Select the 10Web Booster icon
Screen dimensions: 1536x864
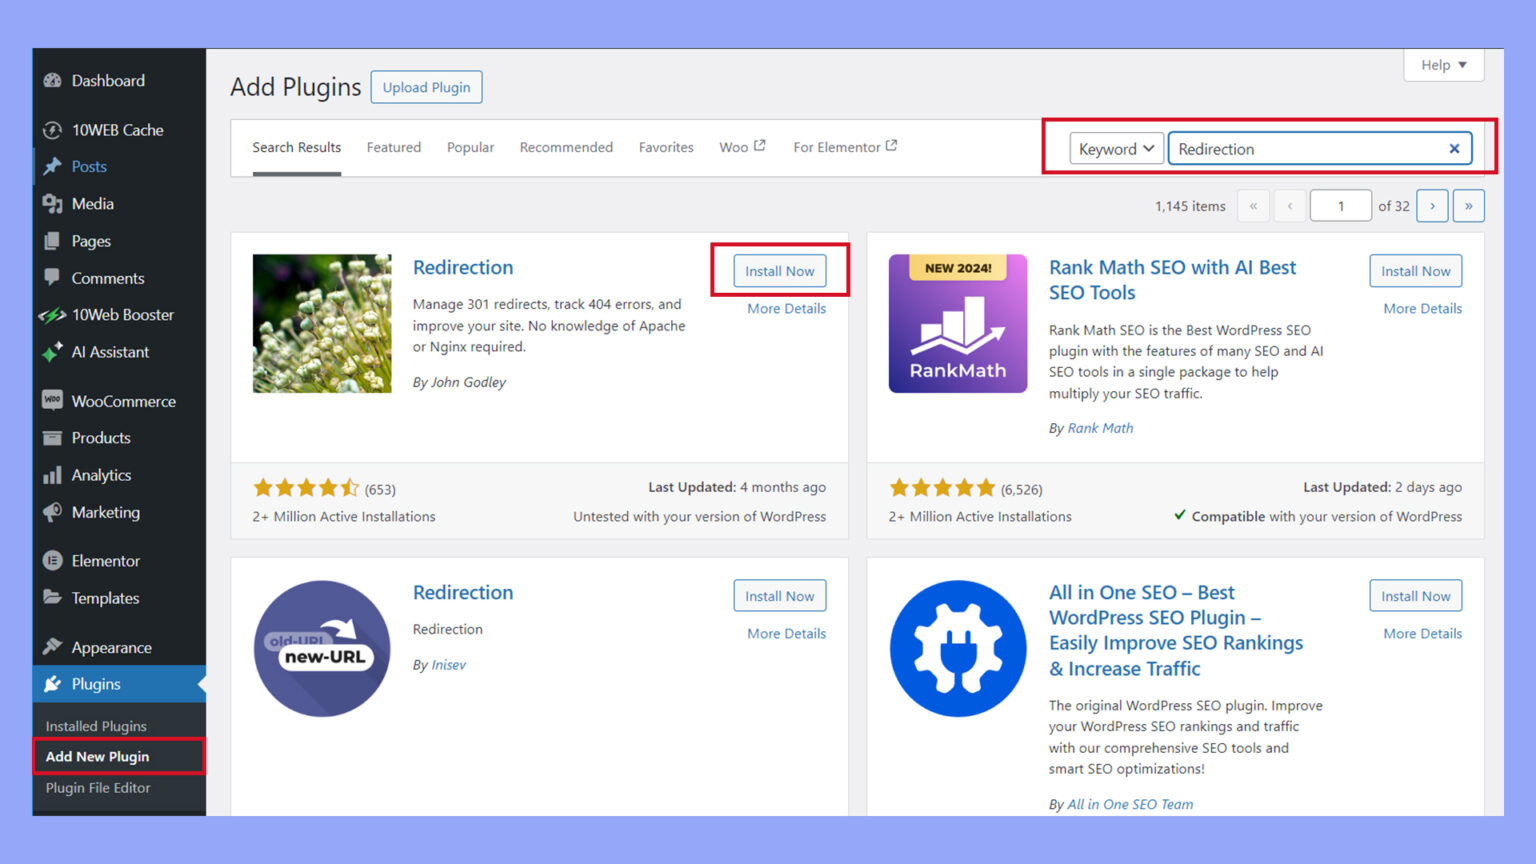[x=54, y=315]
